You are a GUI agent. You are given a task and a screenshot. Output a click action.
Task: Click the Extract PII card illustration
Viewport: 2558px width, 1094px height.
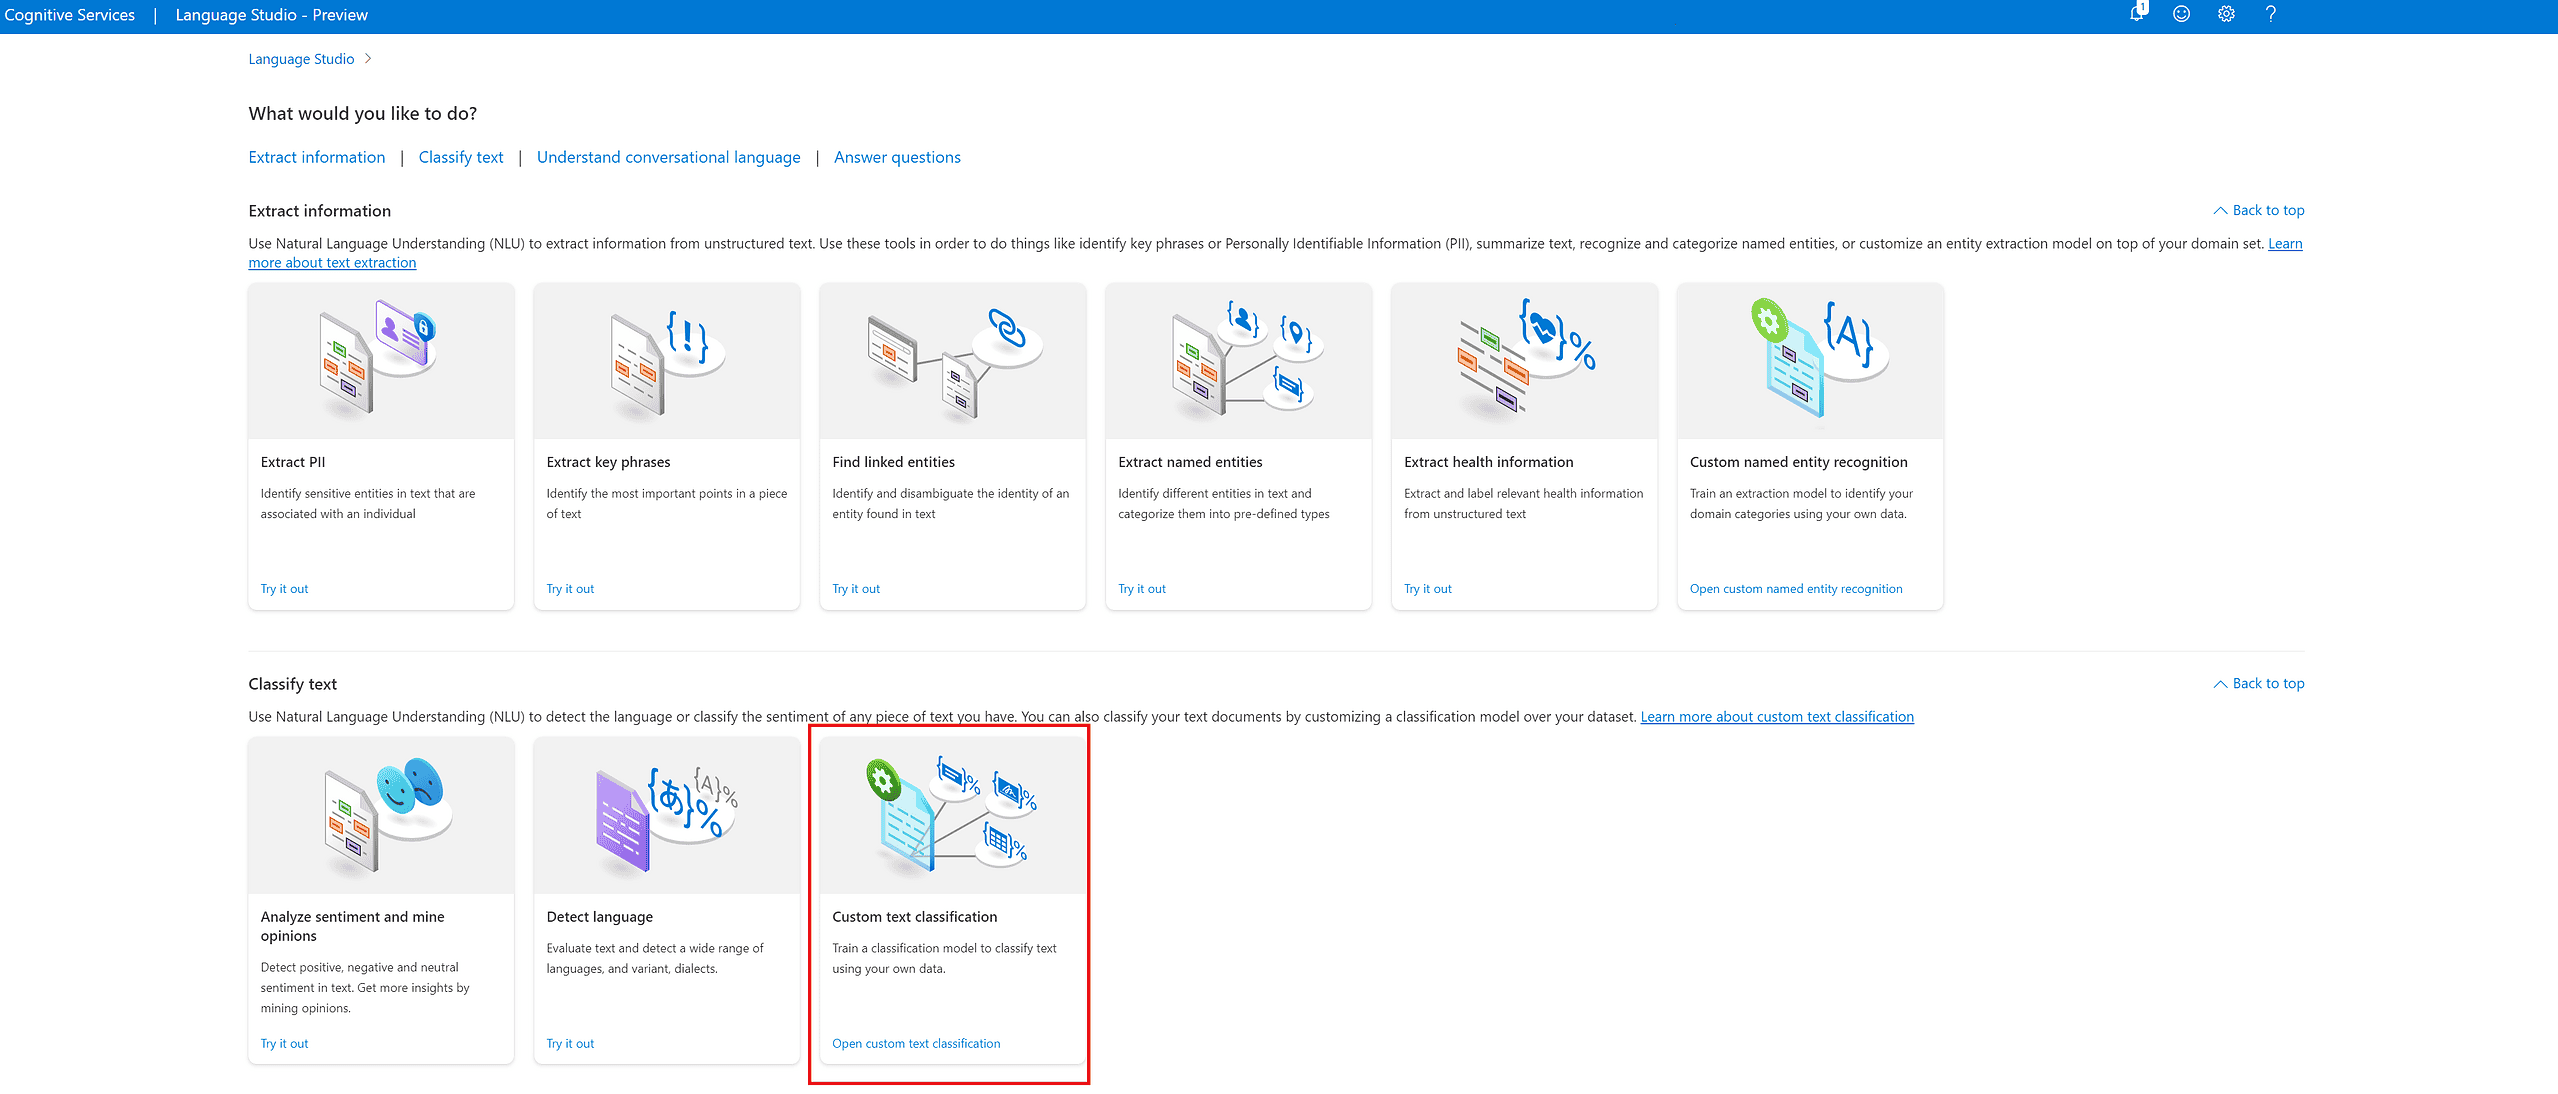click(x=380, y=358)
